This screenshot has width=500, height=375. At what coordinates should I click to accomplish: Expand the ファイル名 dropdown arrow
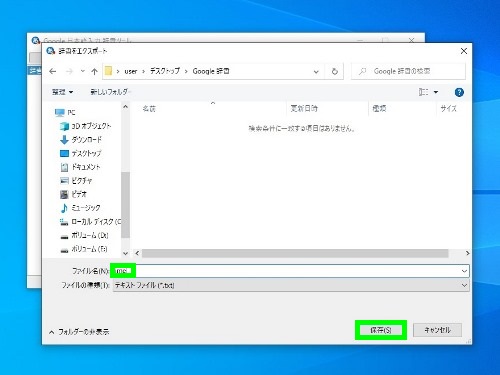tap(464, 271)
